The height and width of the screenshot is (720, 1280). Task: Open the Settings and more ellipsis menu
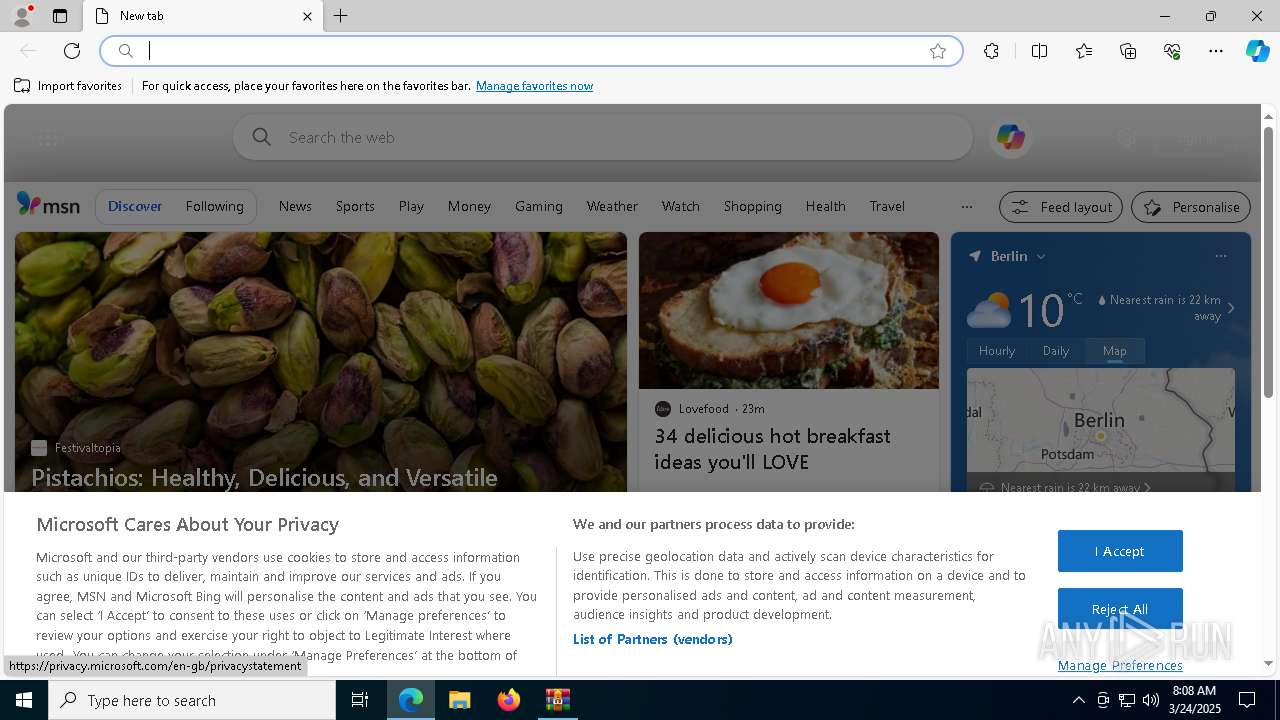point(1216,51)
